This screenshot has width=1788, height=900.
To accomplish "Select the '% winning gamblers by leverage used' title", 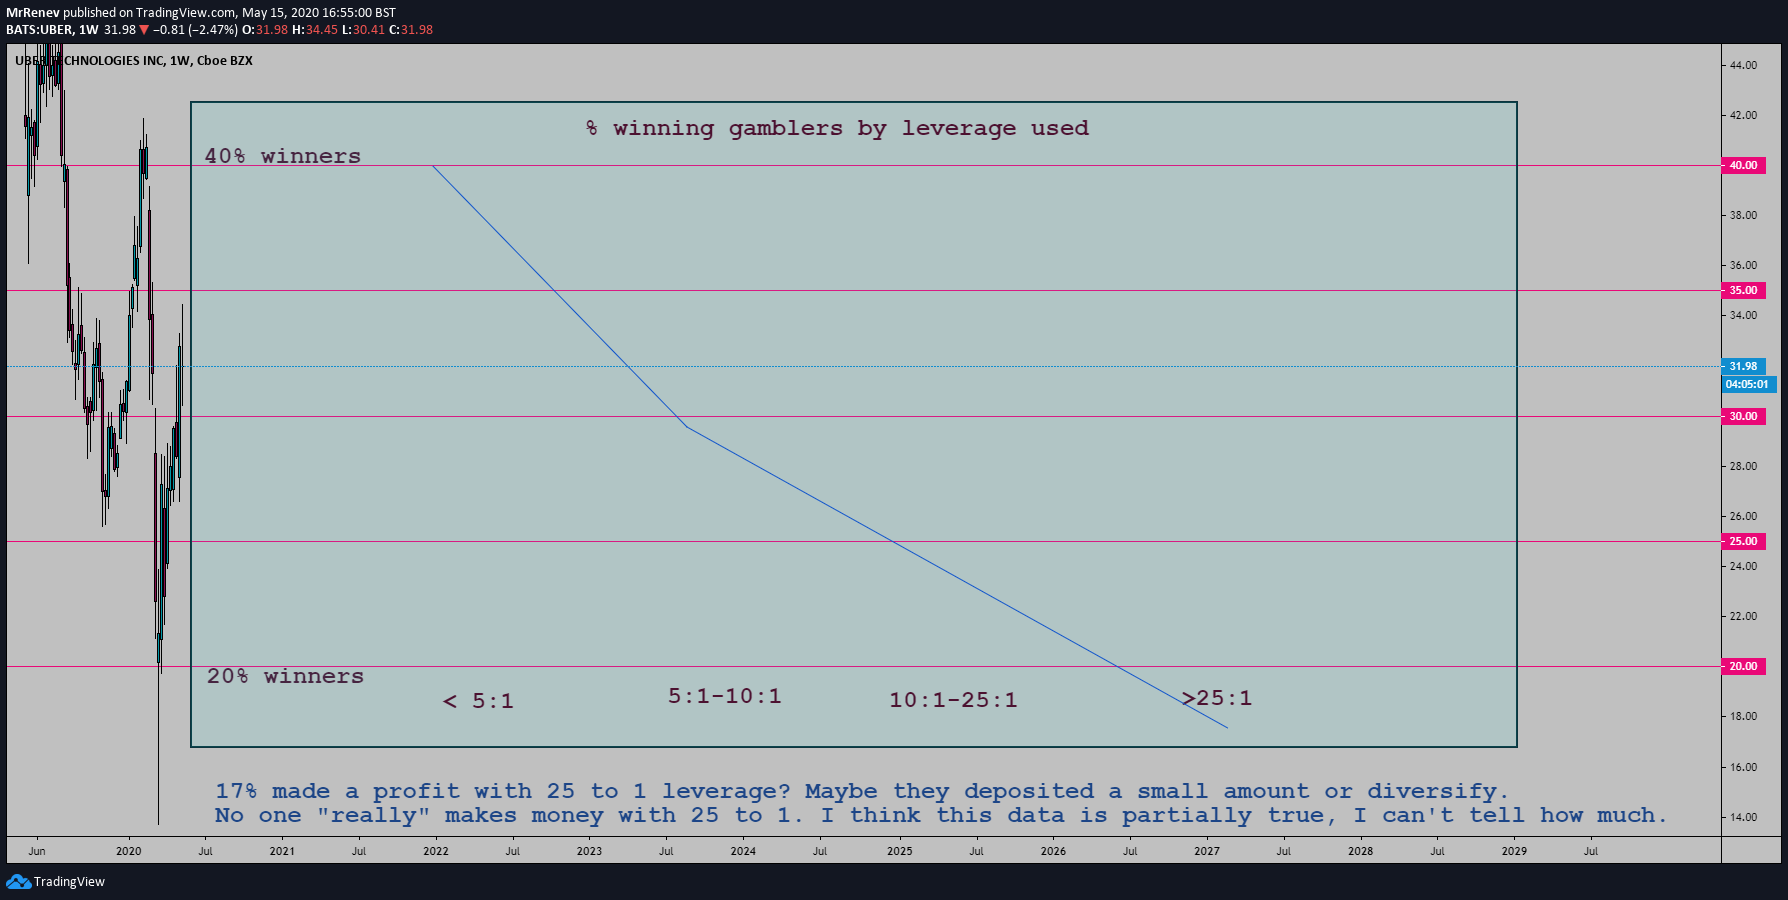I will pos(837,128).
